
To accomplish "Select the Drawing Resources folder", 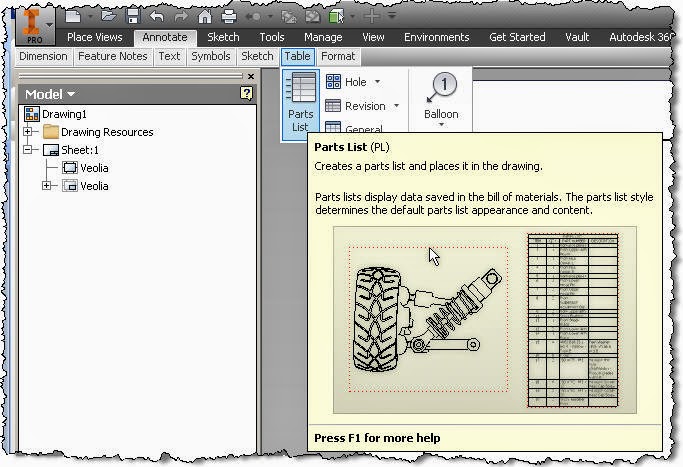I will (x=98, y=132).
